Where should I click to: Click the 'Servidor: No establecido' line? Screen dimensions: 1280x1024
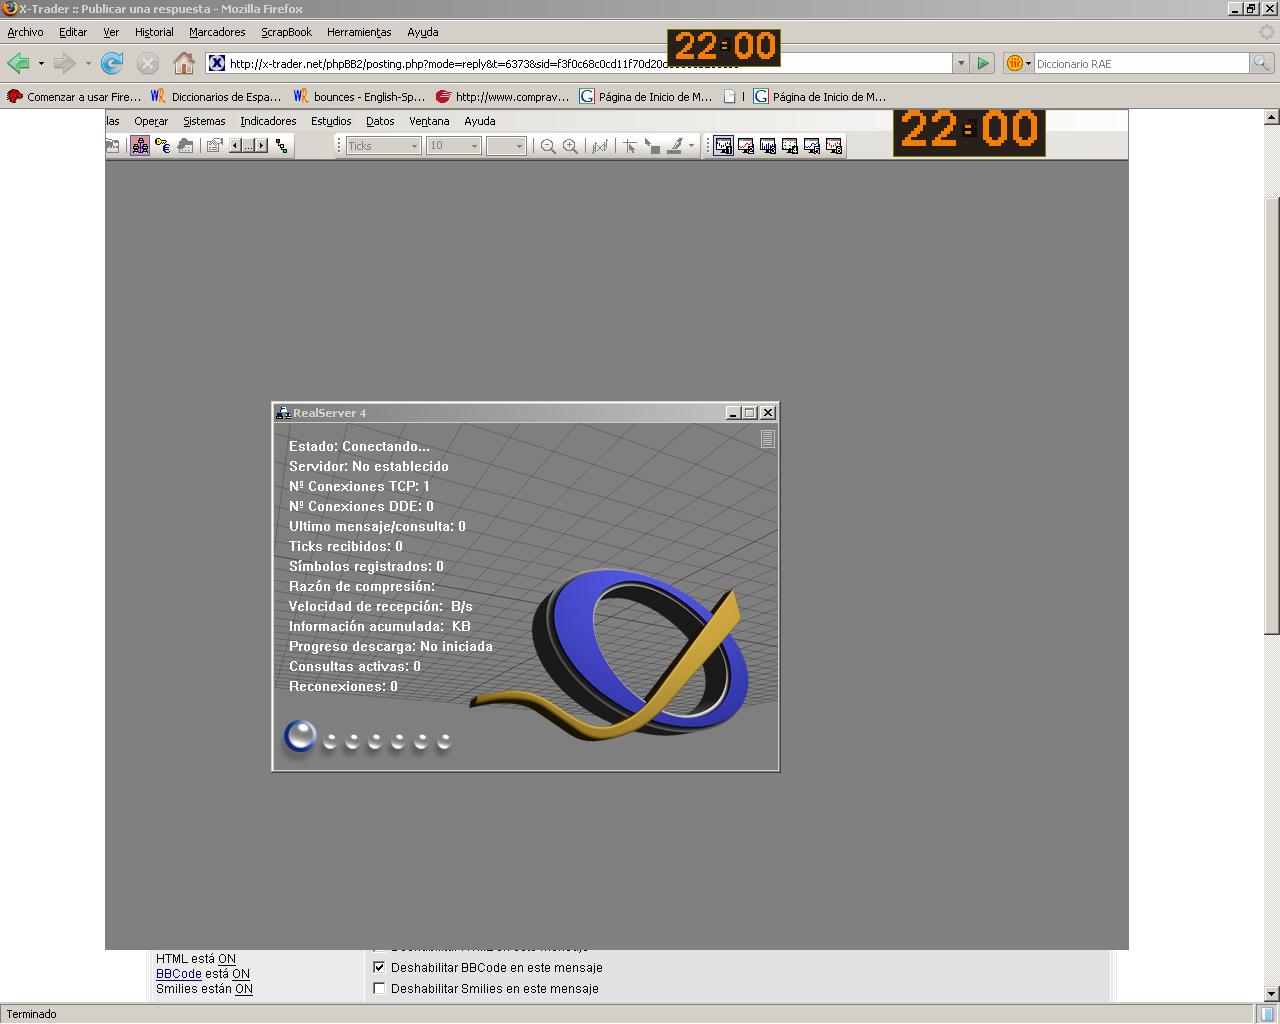[x=369, y=466]
